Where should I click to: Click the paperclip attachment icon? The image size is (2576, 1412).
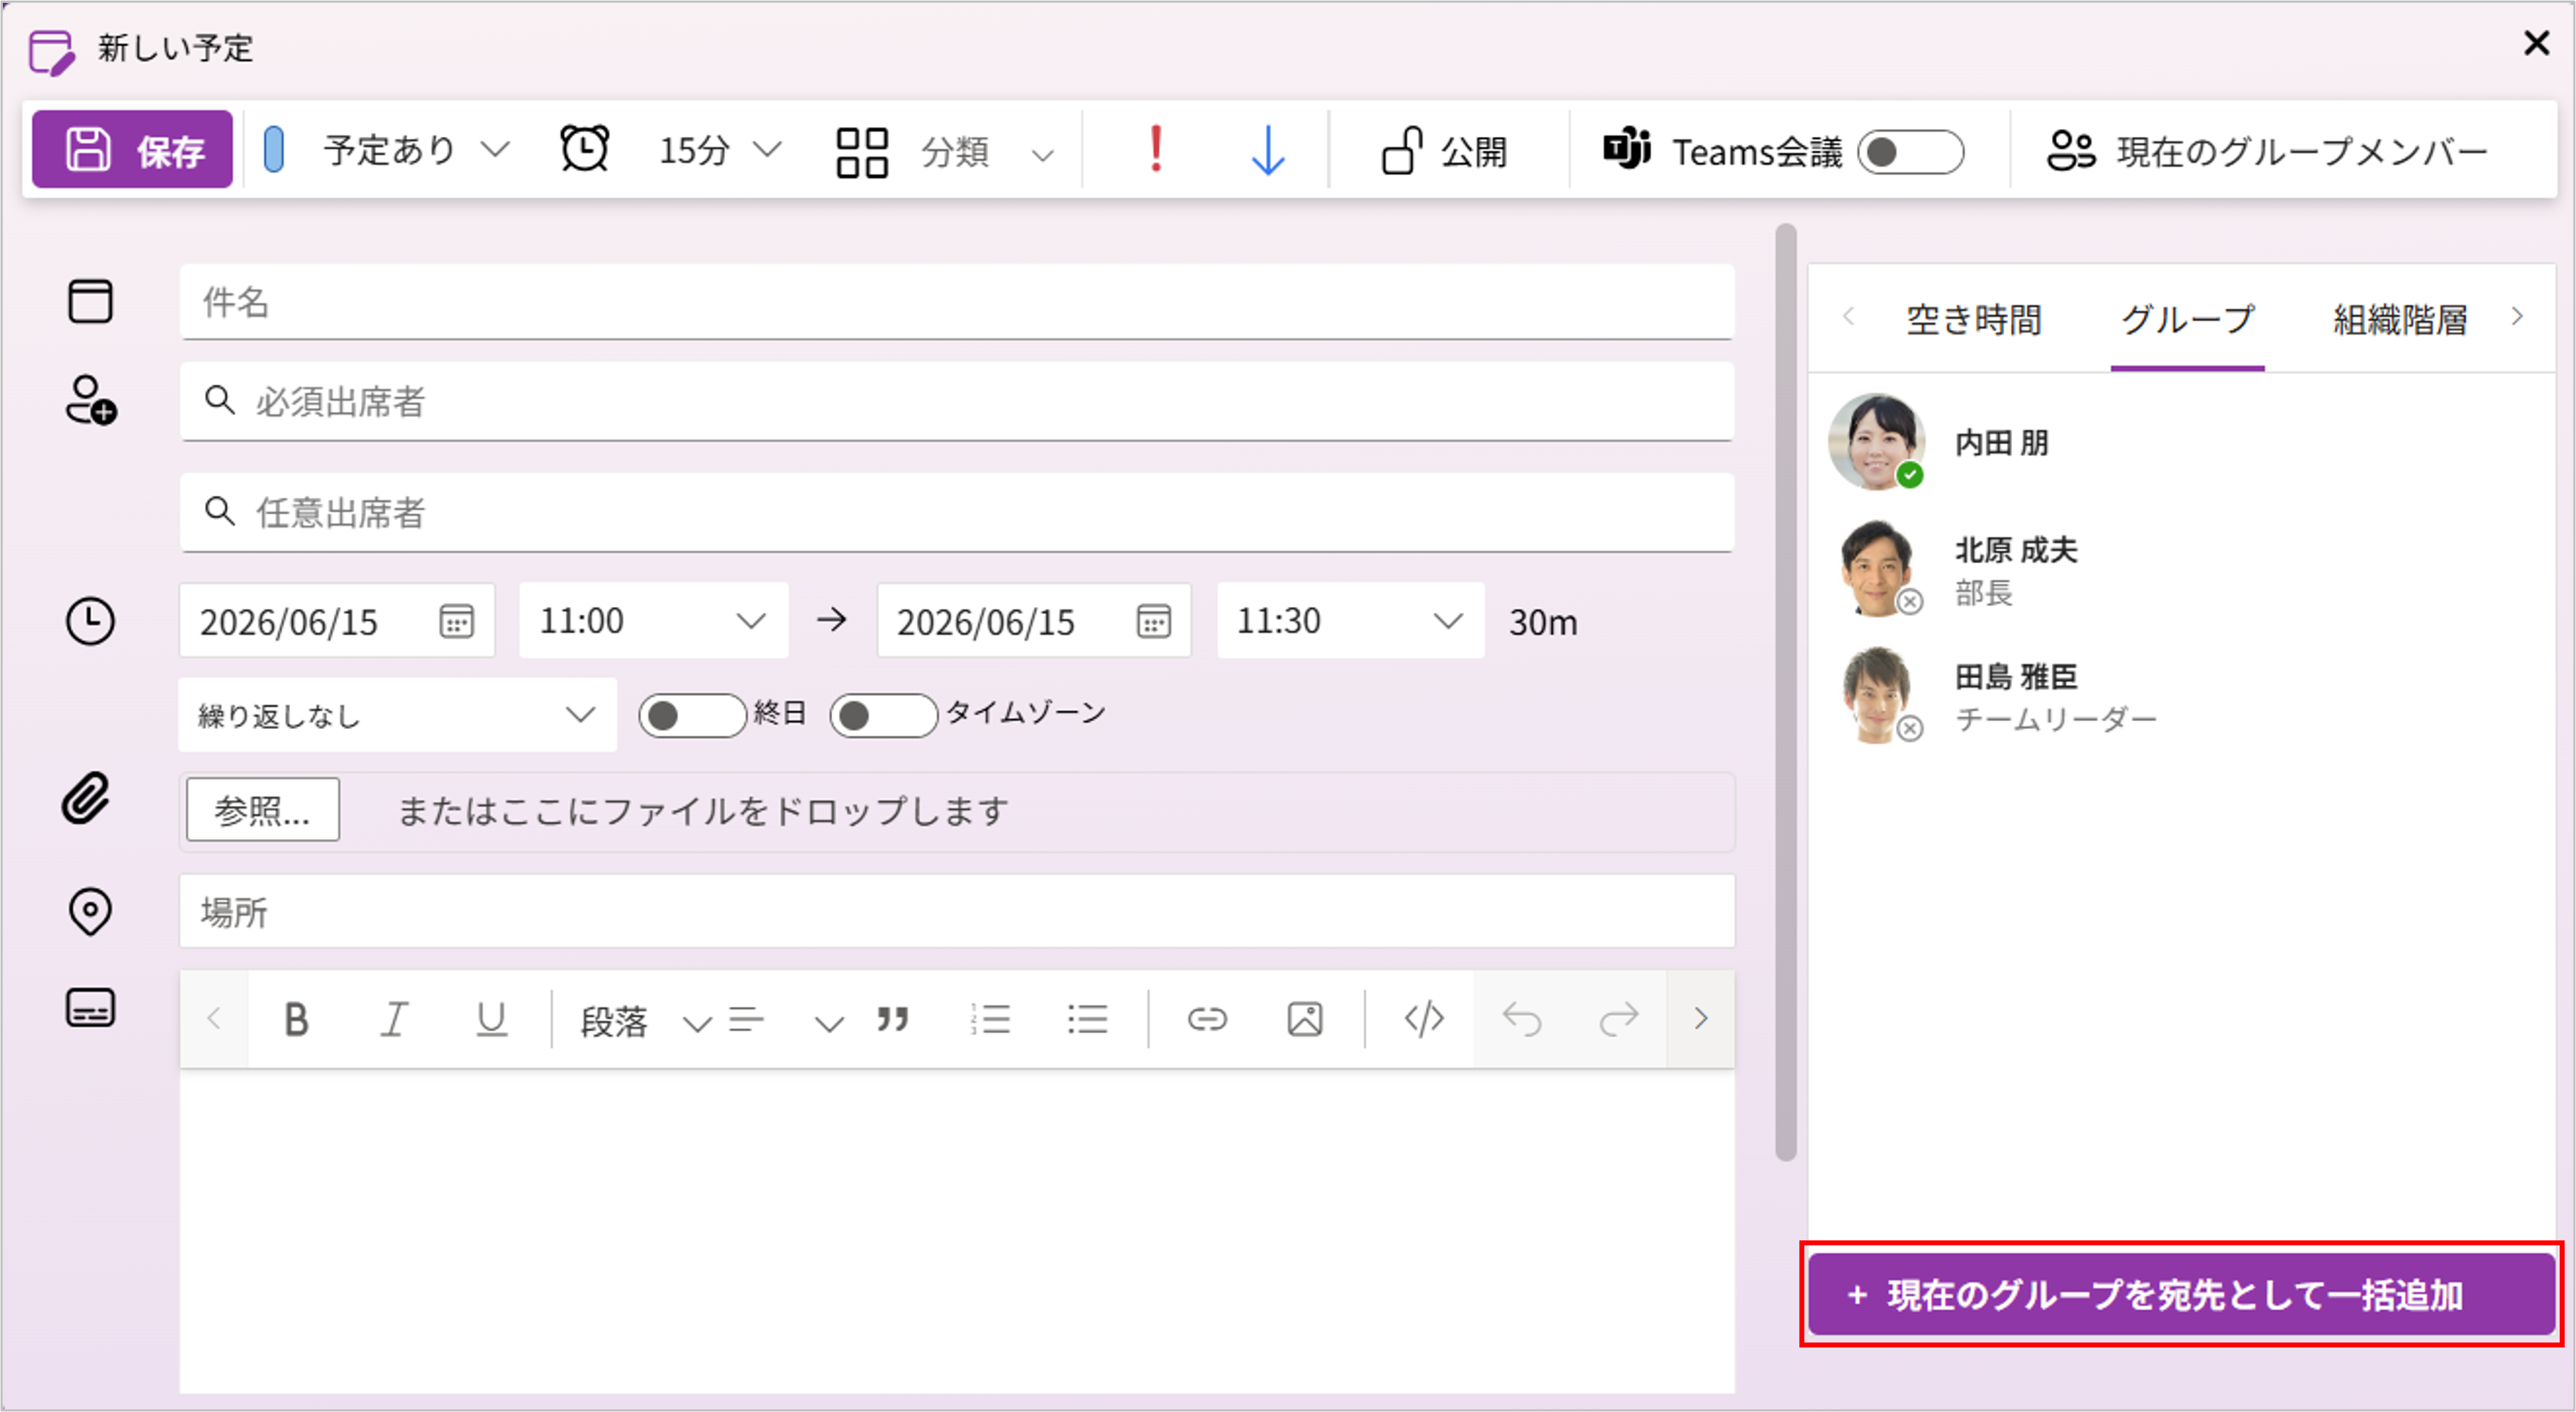(x=86, y=799)
